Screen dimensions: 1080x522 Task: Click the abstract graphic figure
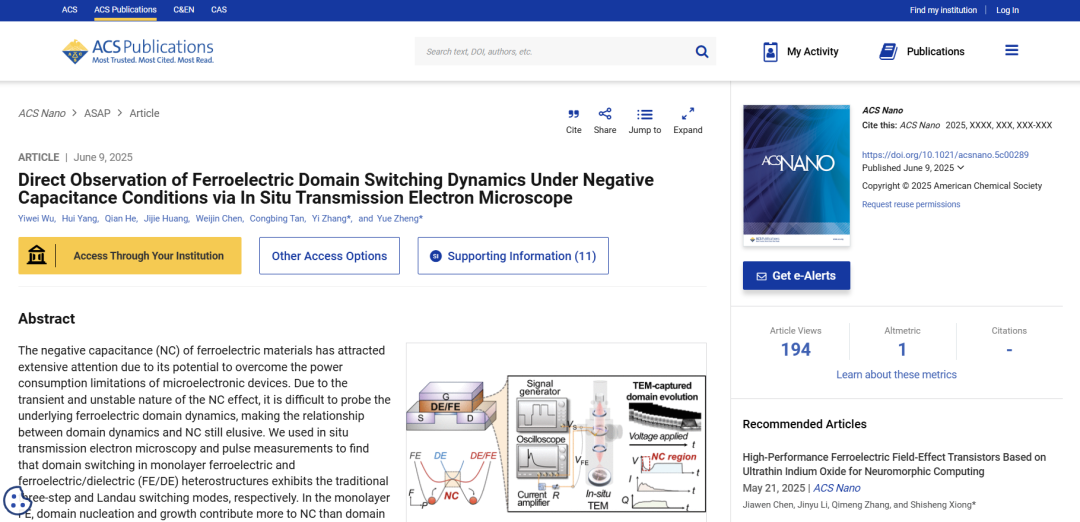pyautogui.click(x=557, y=443)
